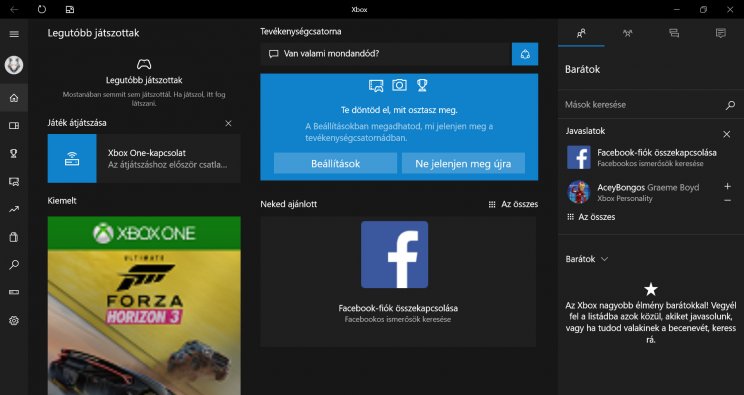This screenshot has width=744, height=395.
Task: Click the back arrow in the title bar
Action: coord(14,9)
